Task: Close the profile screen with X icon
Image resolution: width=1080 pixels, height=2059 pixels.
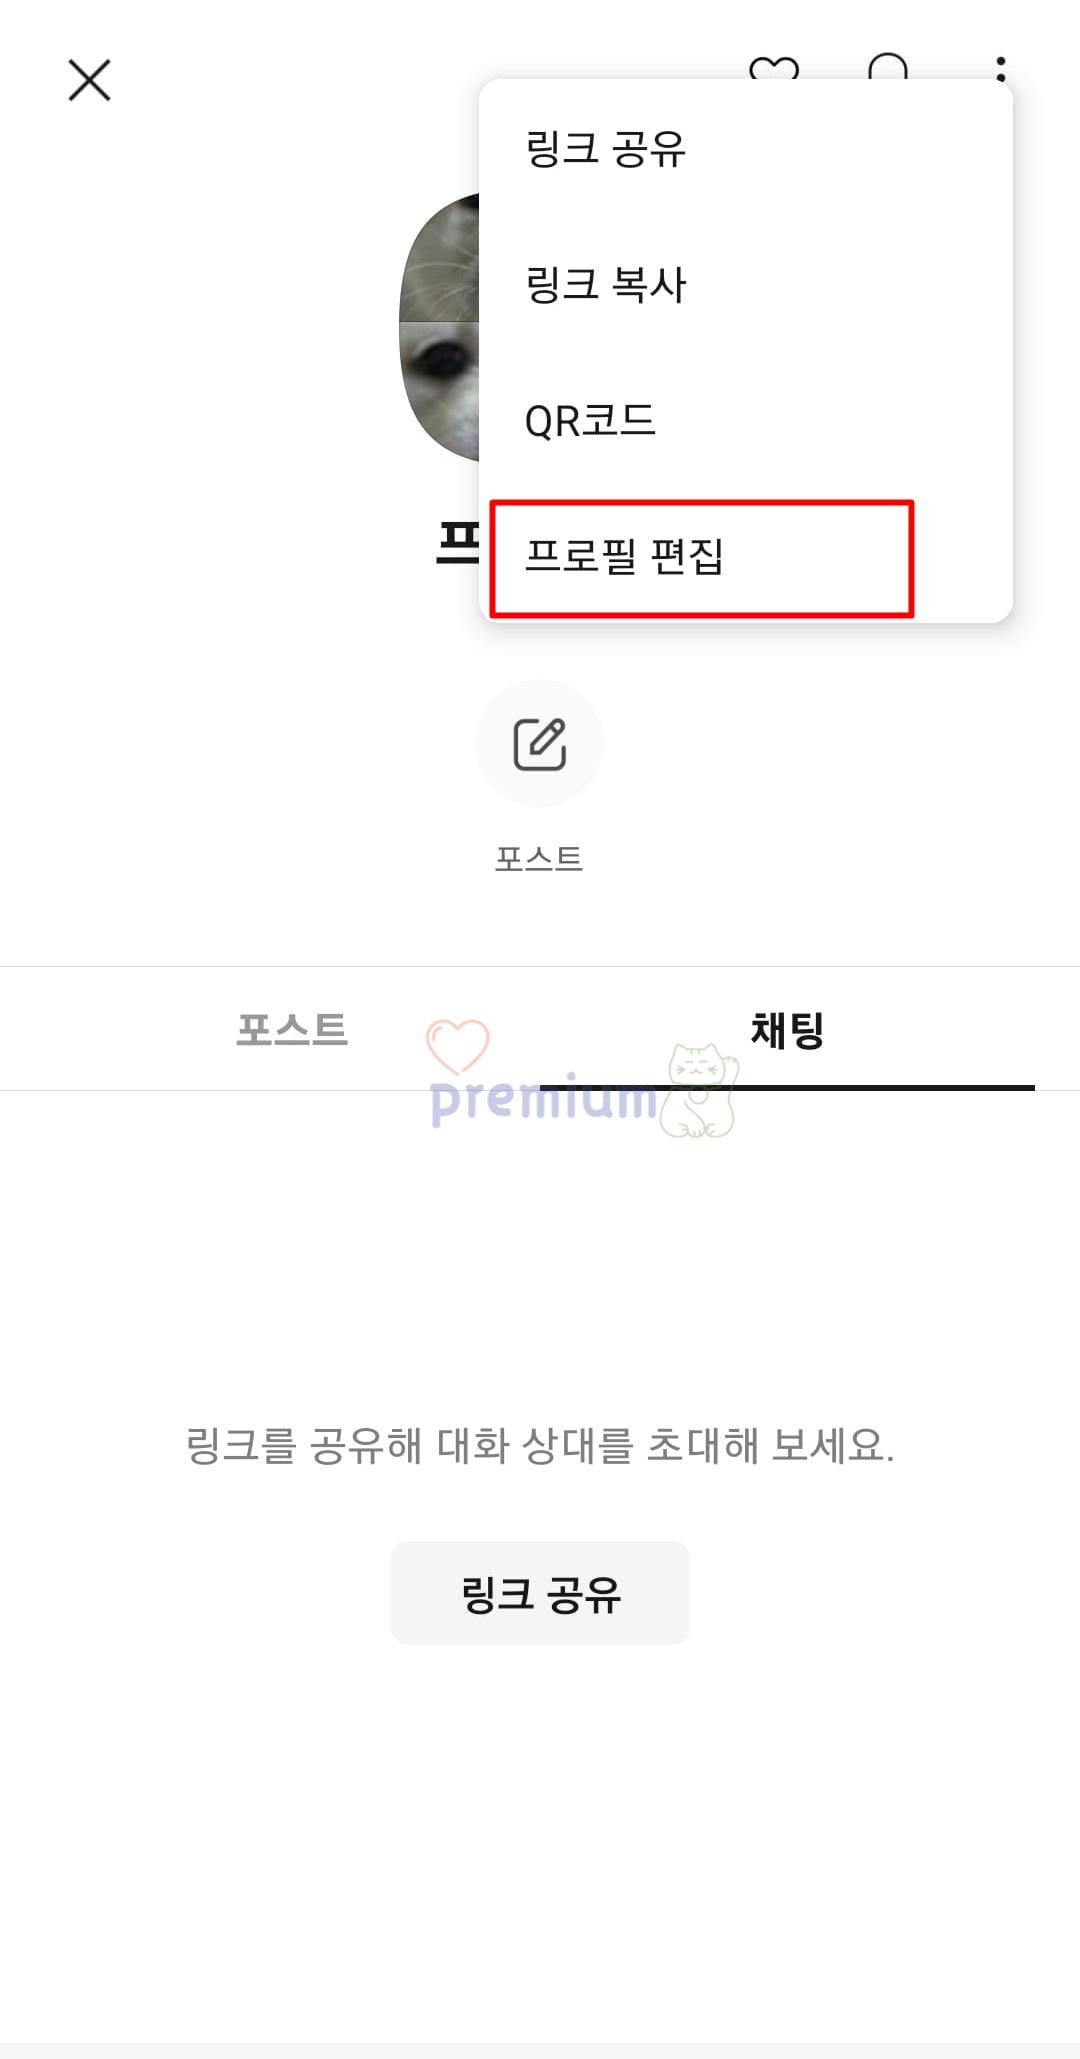Action: pos(89,80)
